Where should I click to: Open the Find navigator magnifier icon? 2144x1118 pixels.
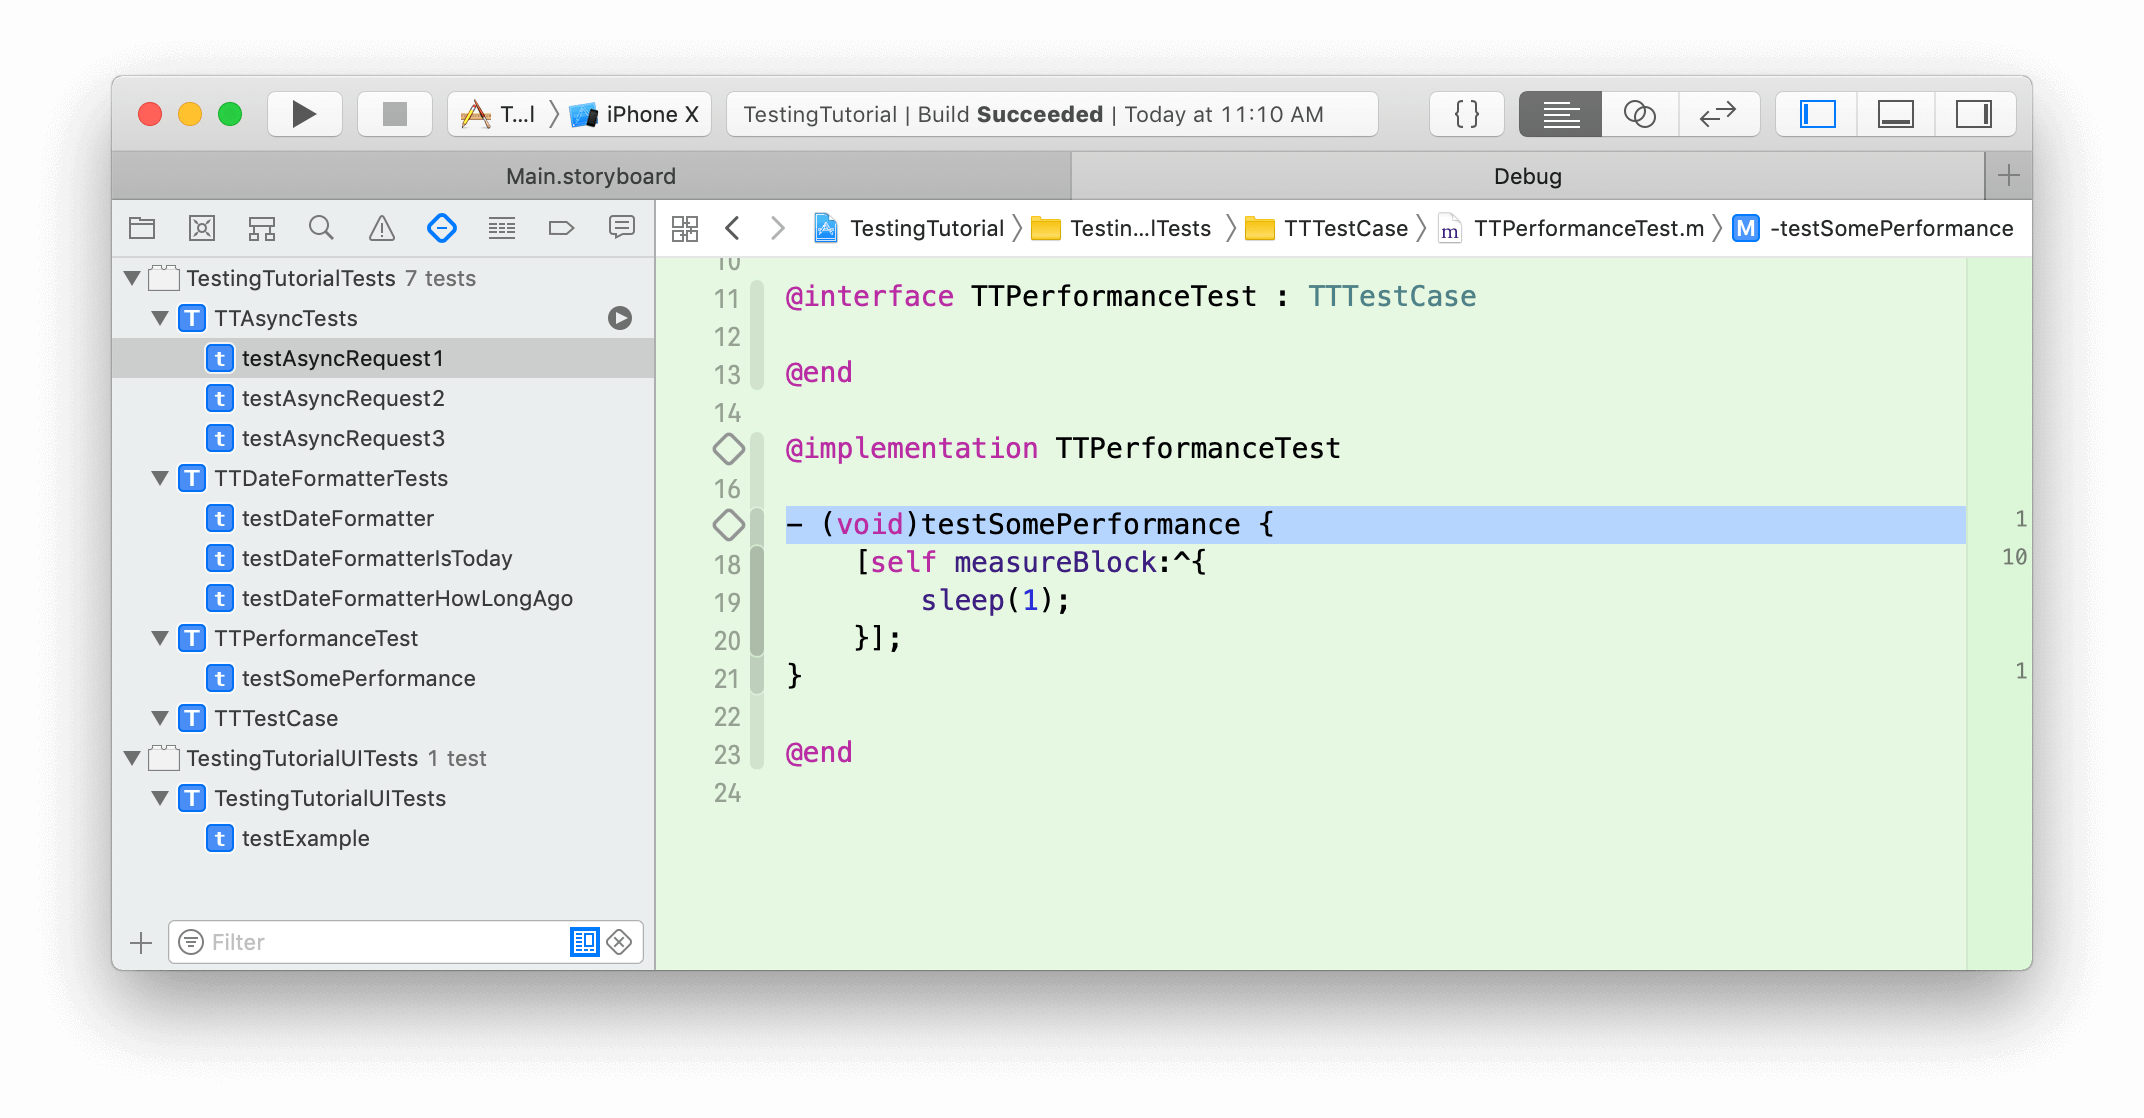321,228
